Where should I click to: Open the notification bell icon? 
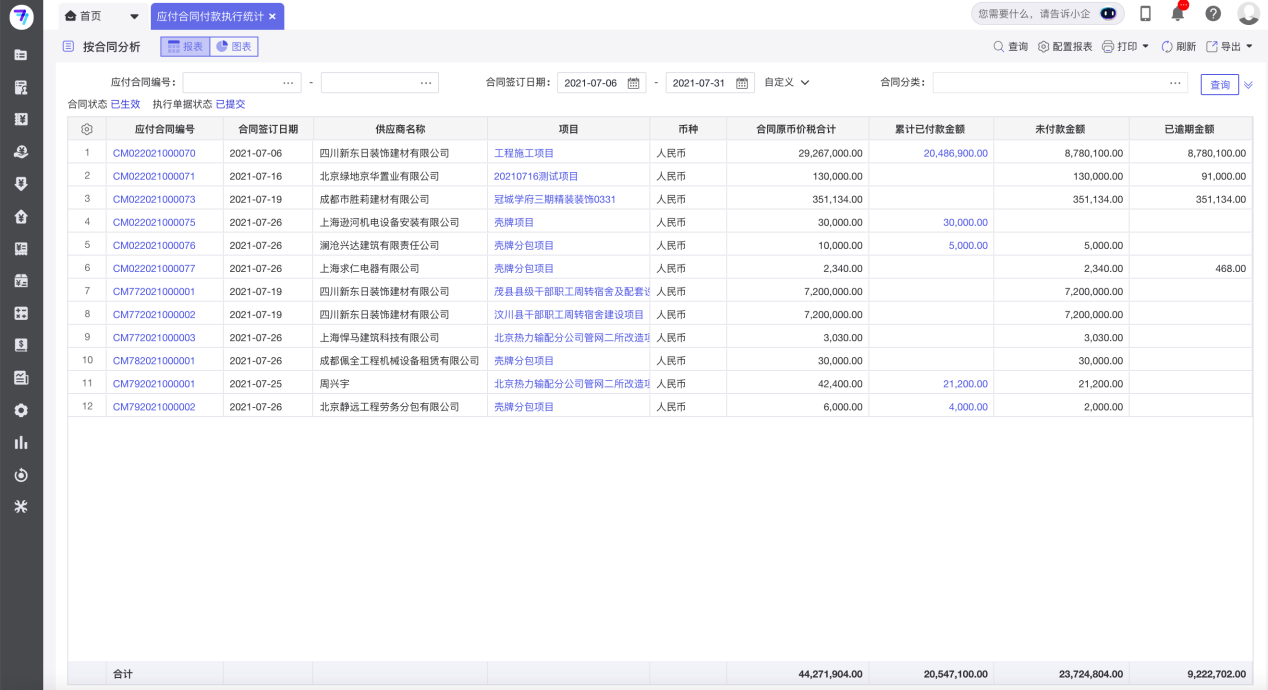pos(1177,13)
